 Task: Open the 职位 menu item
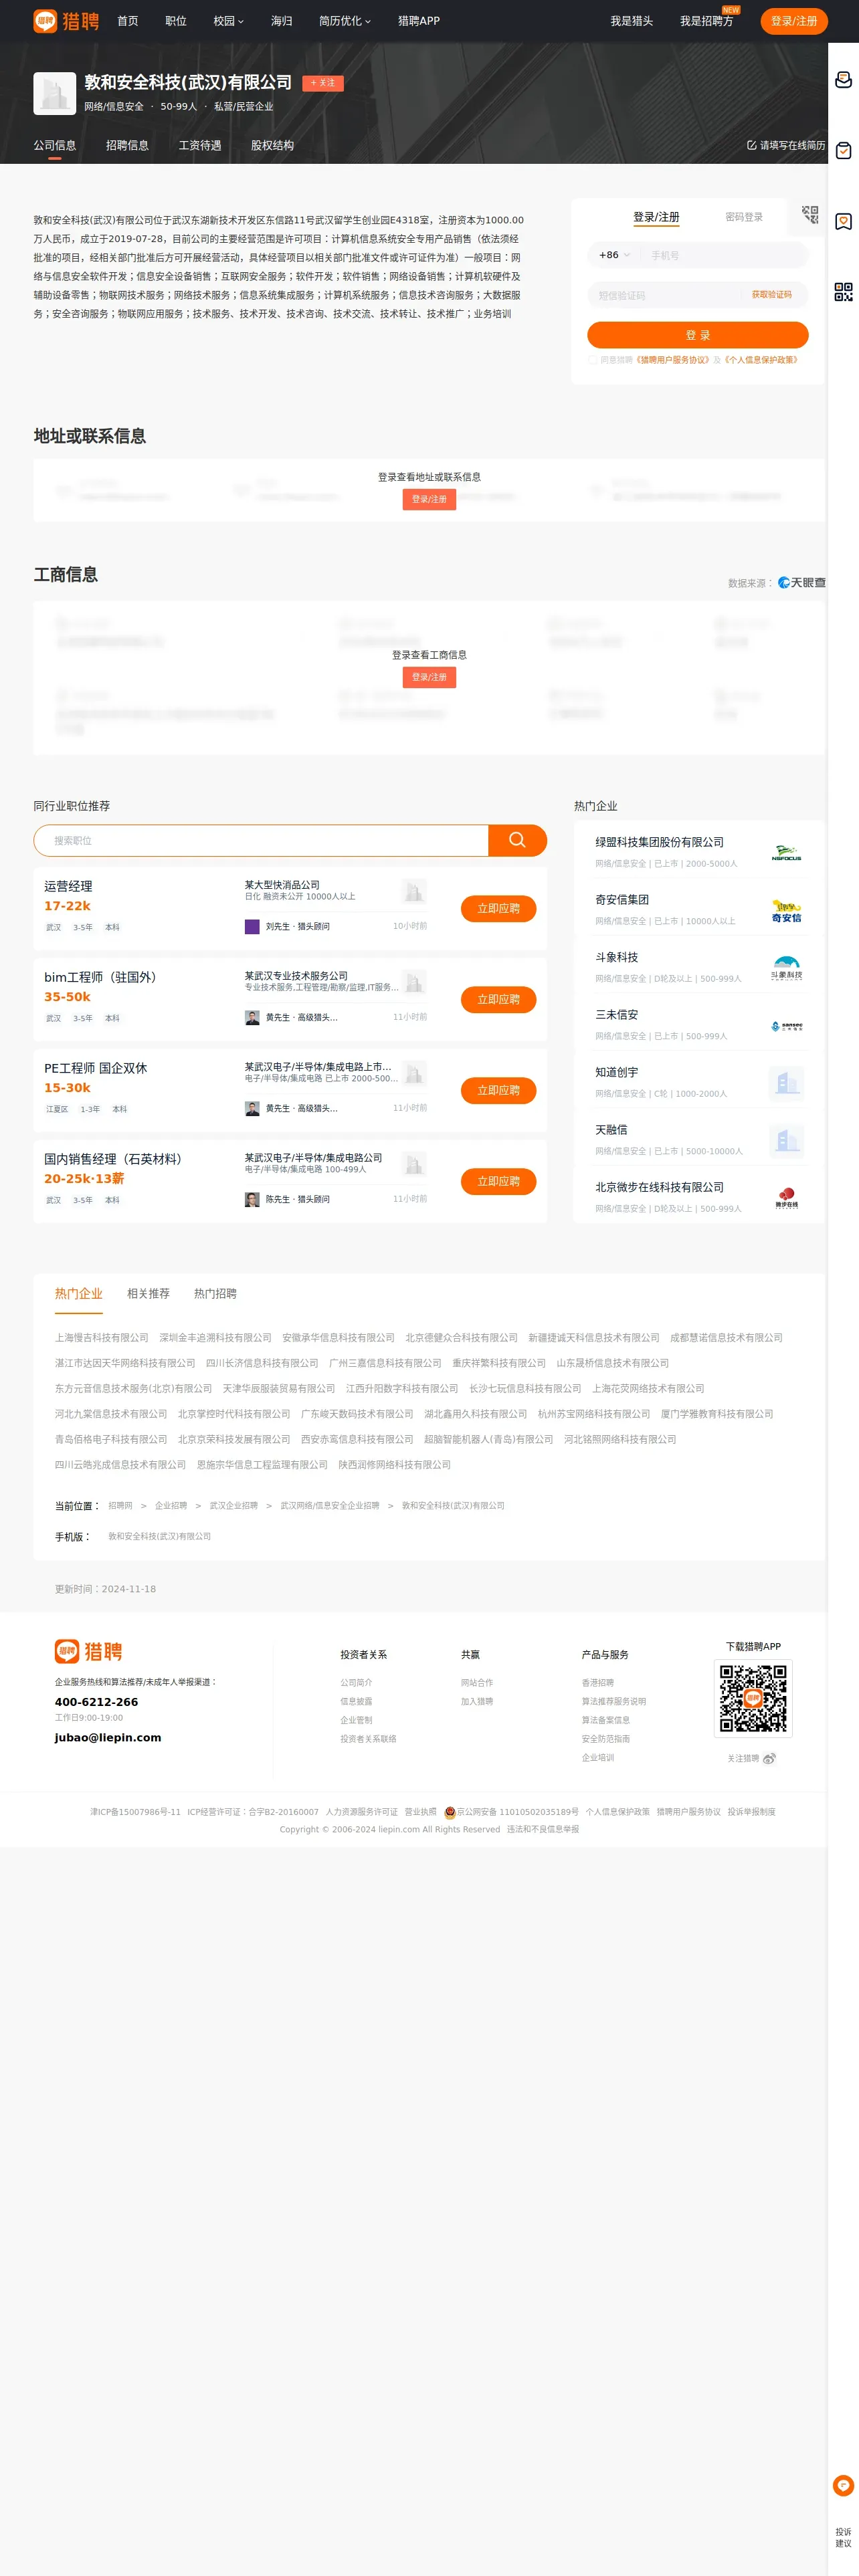pos(176,21)
